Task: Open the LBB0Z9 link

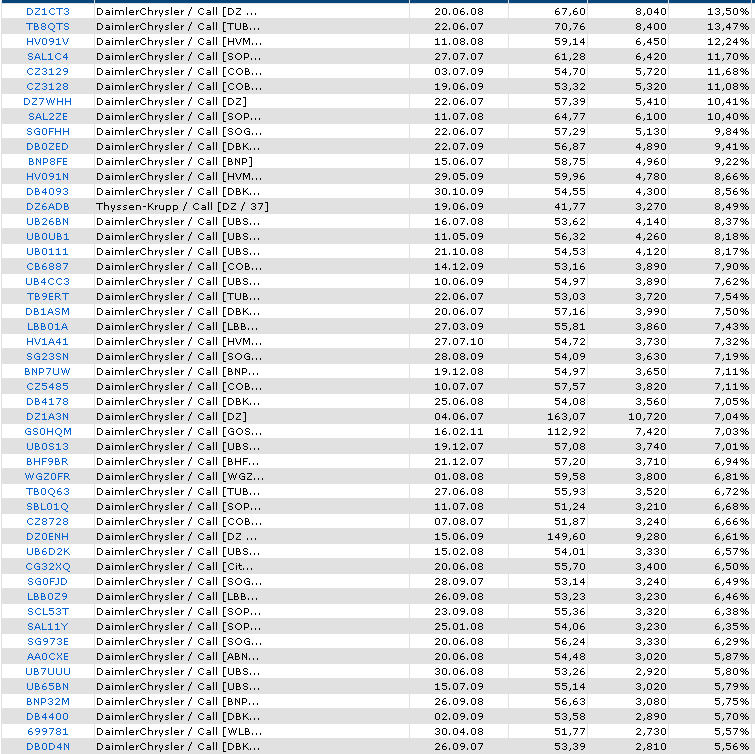Action: 48,596
